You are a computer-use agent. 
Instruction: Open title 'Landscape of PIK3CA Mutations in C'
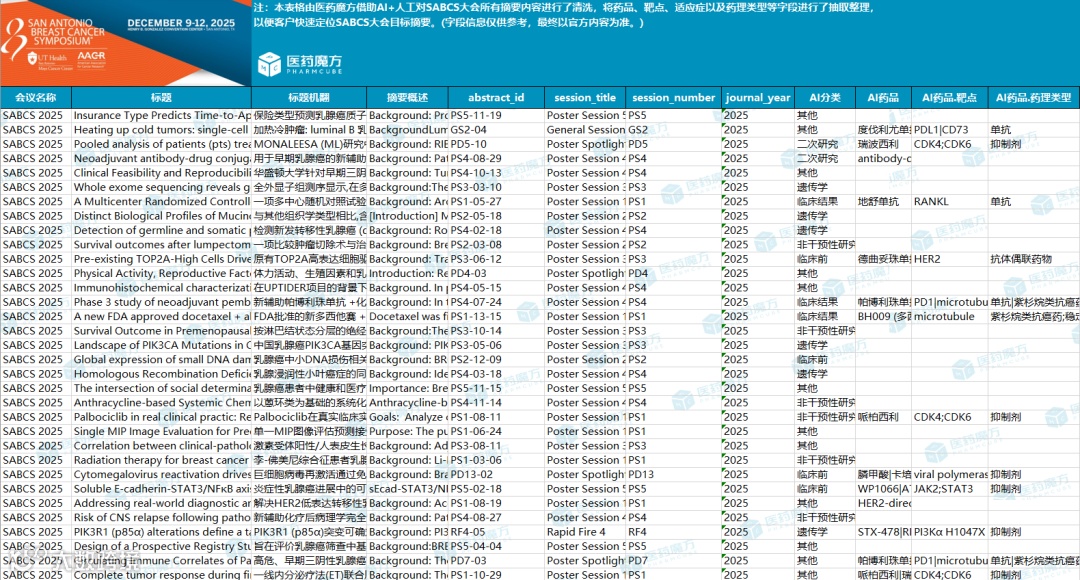pyautogui.click(x=162, y=345)
